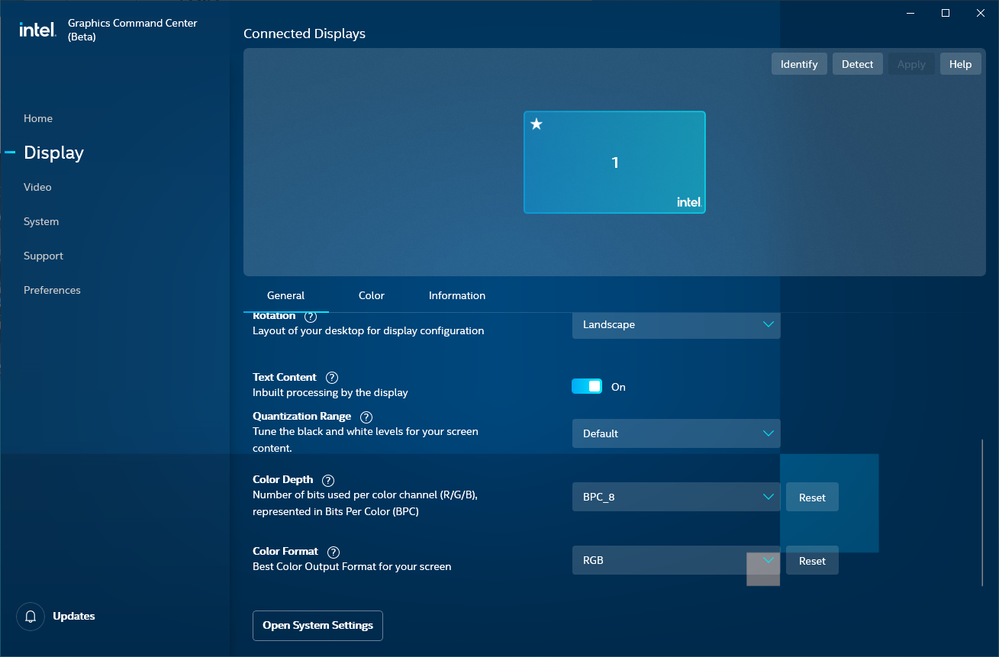Open the Quantization Range dropdown
Viewport: 999px width, 657px height.
[x=676, y=434]
